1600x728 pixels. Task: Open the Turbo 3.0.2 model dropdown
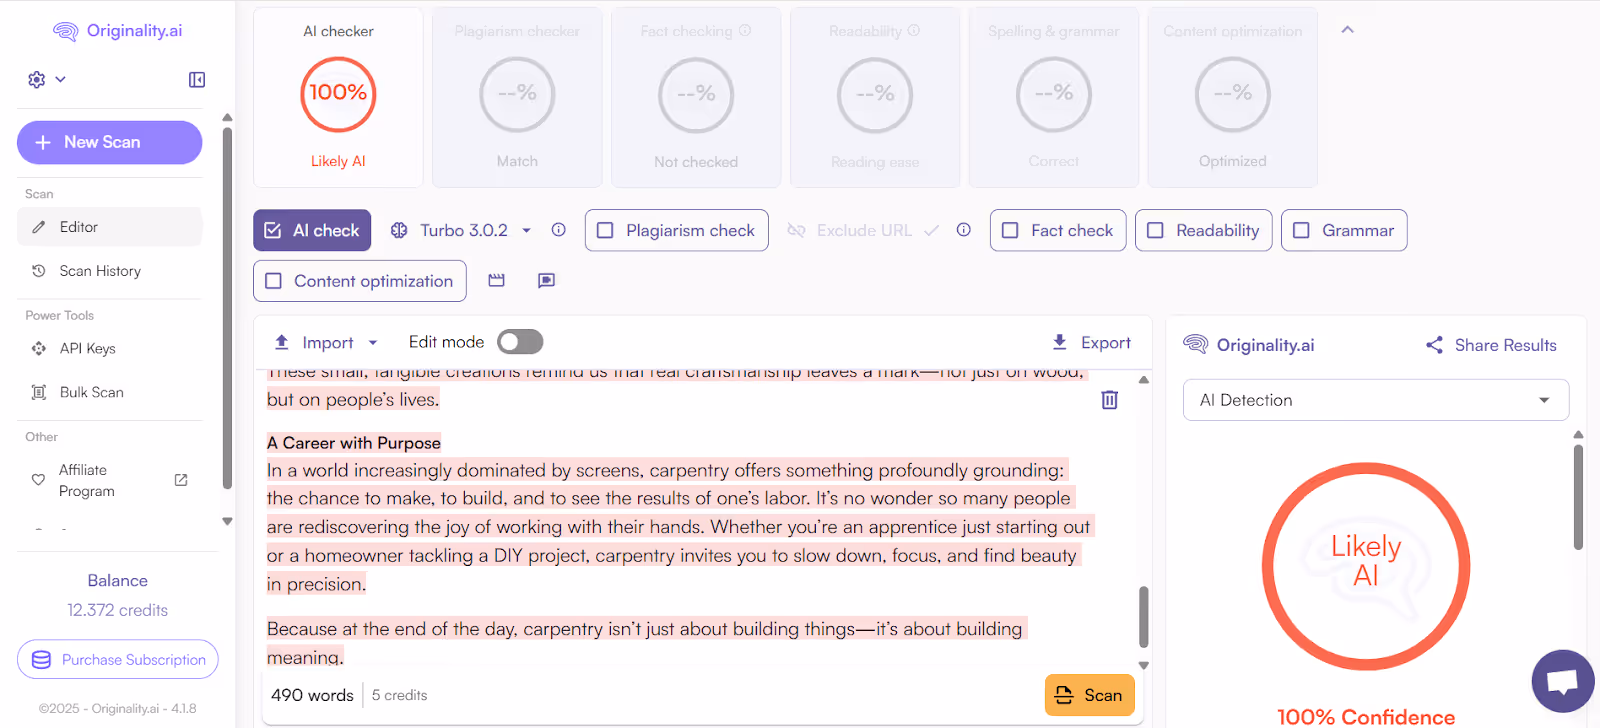point(461,230)
